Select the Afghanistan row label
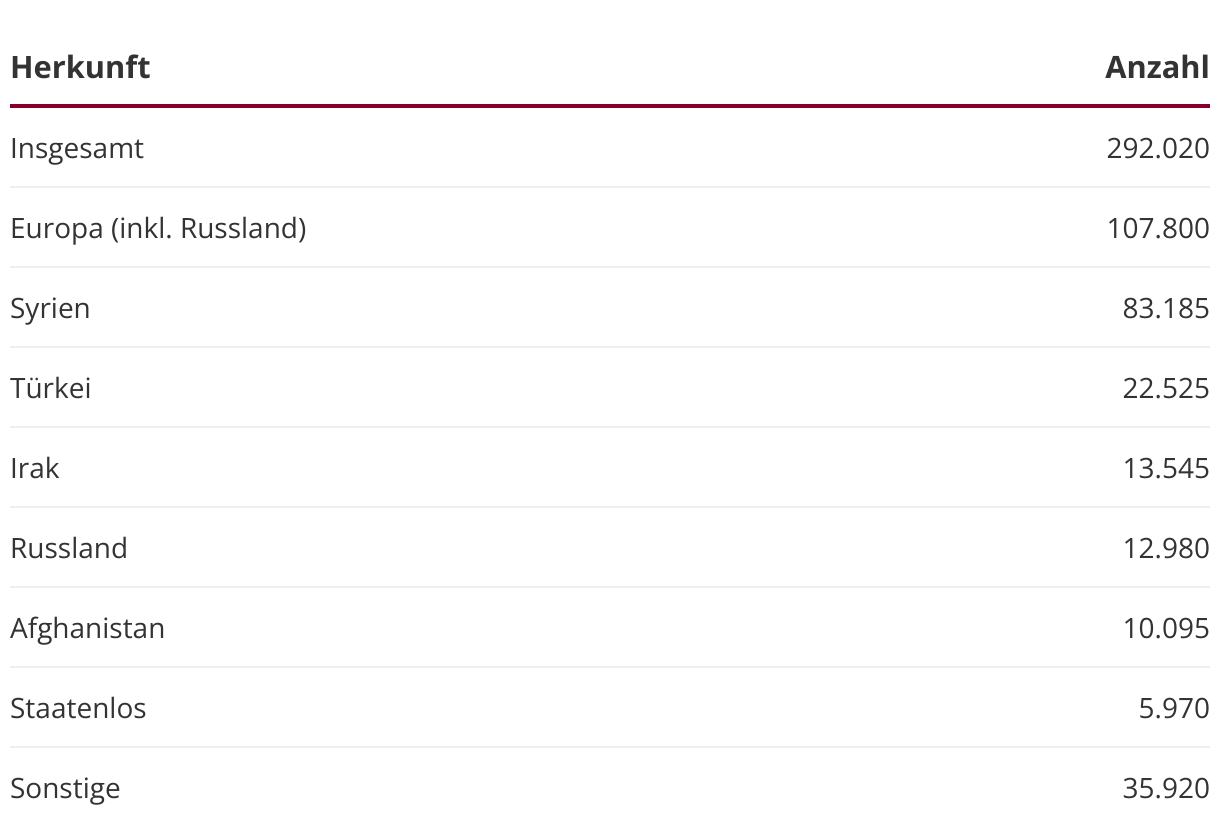This screenshot has height=836, width=1220. tap(88, 629)
